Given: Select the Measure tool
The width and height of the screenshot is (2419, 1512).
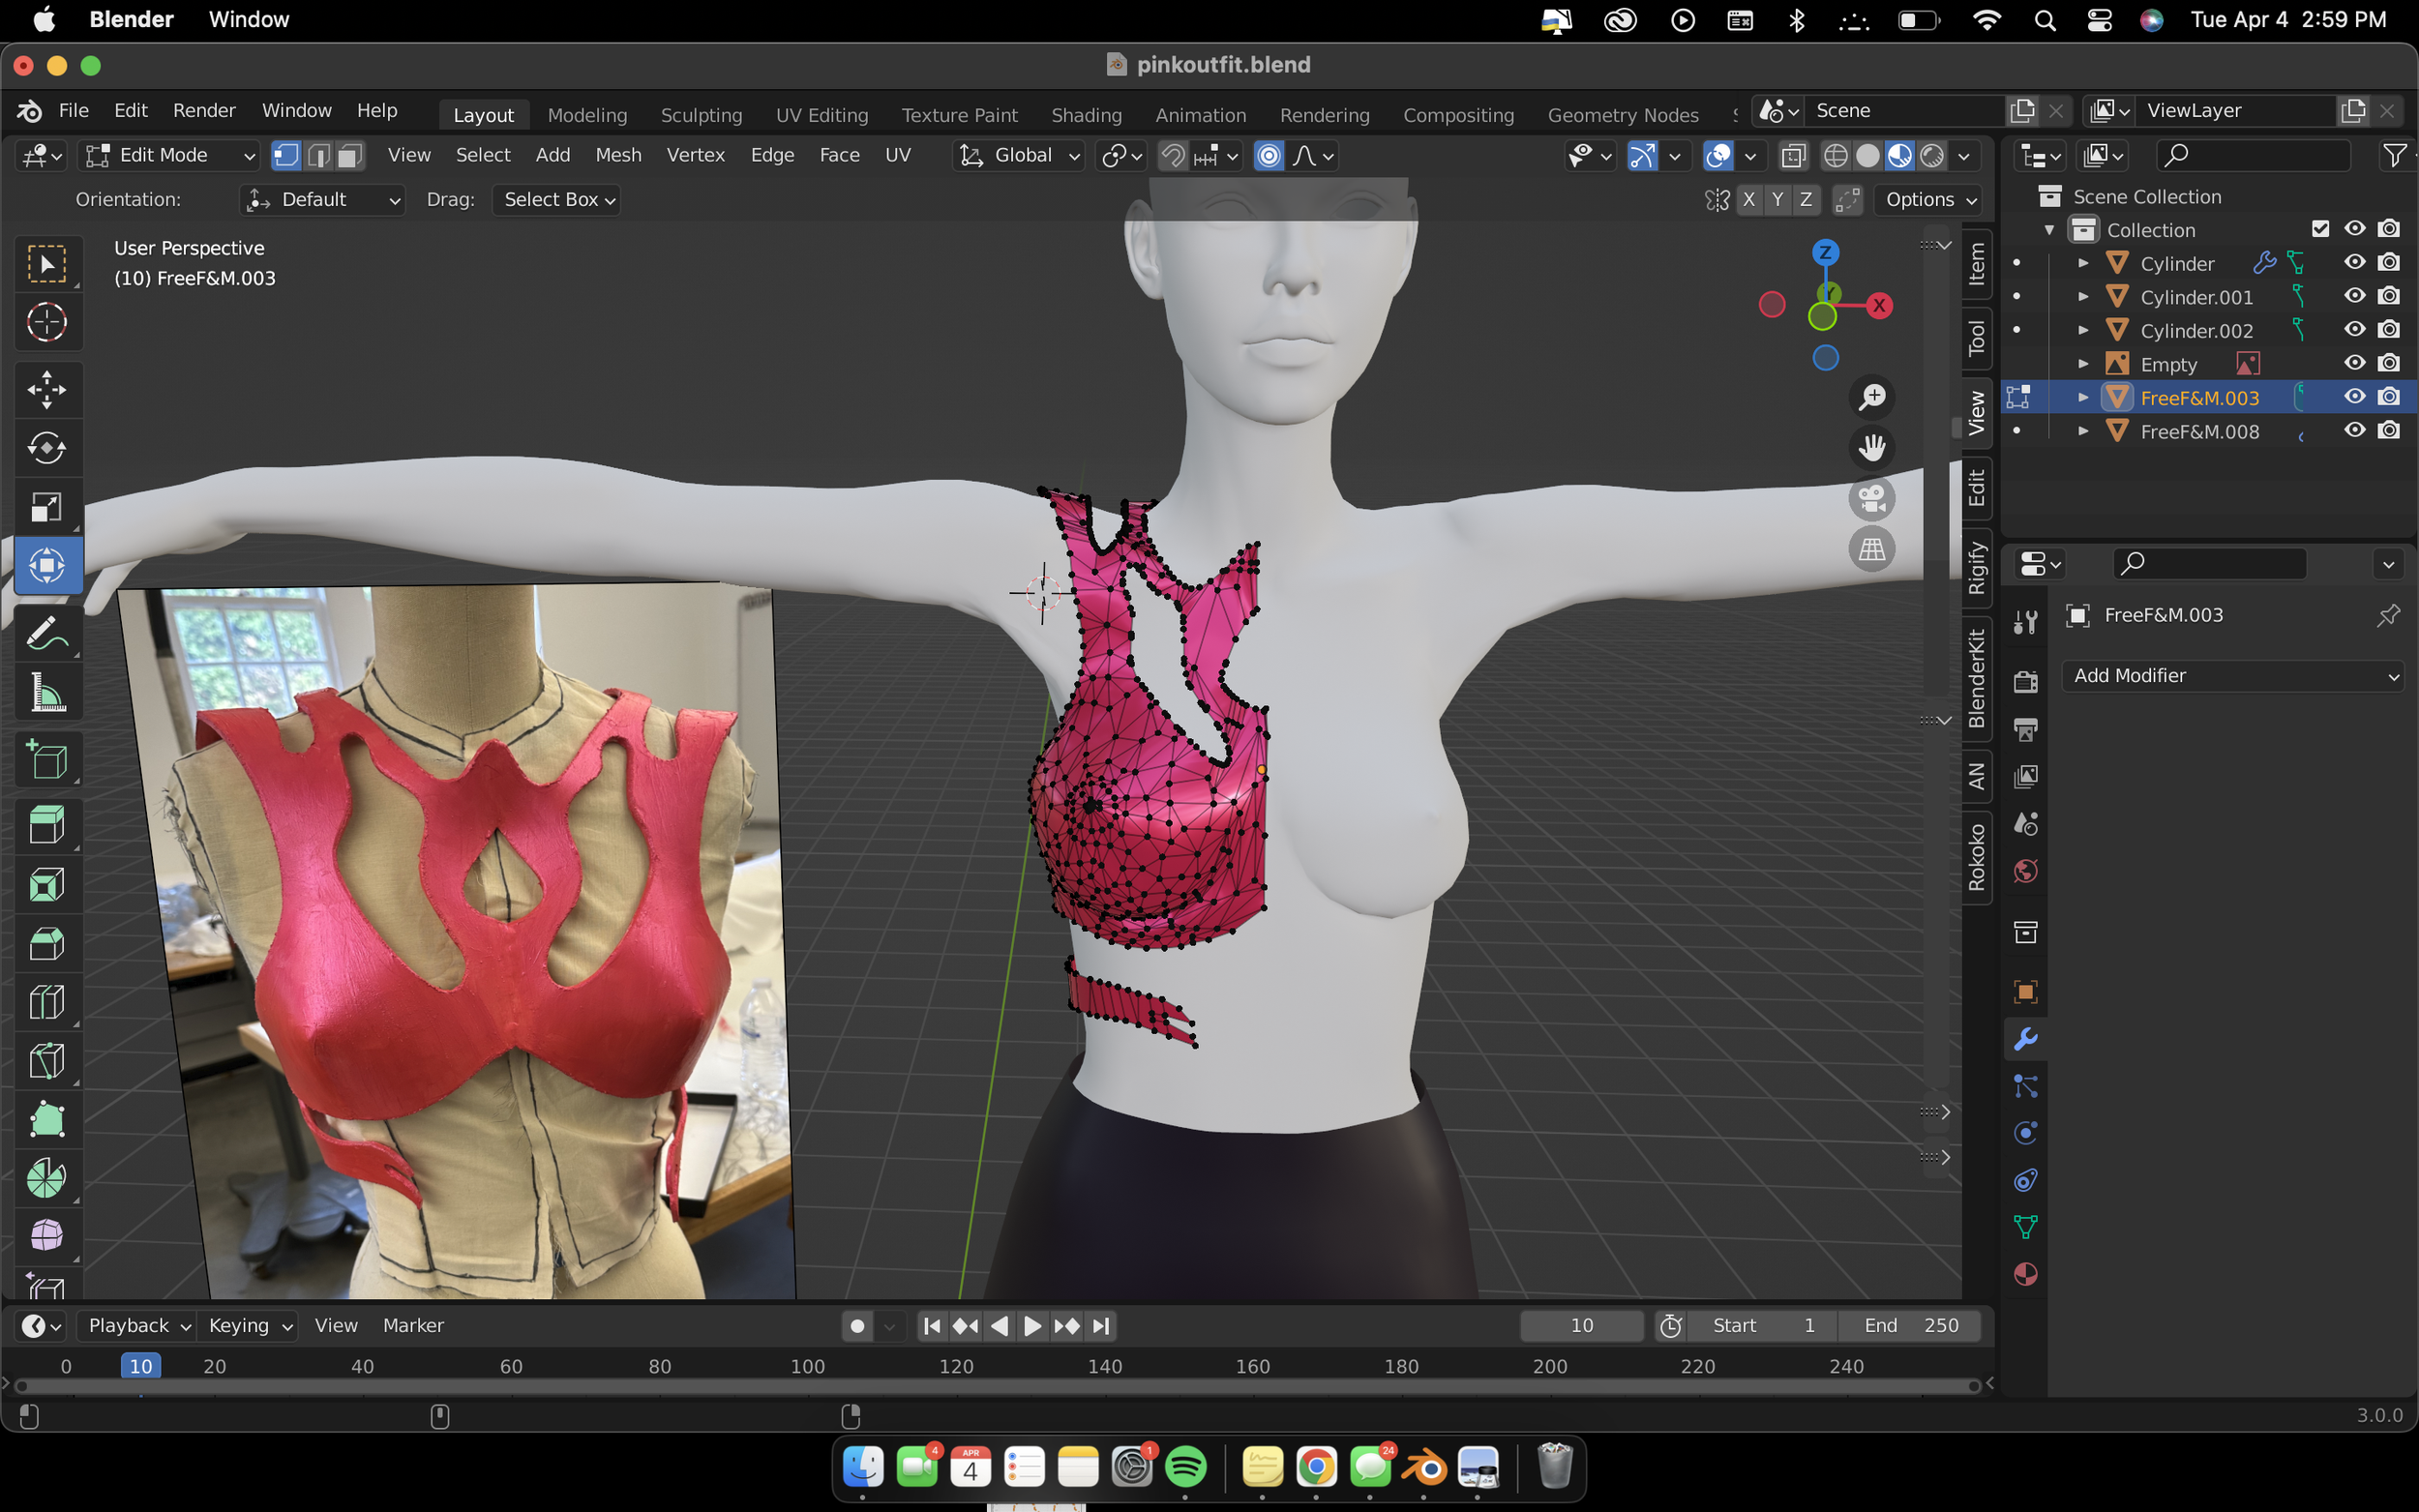Looking at the screenshot, I should [46, 693].
